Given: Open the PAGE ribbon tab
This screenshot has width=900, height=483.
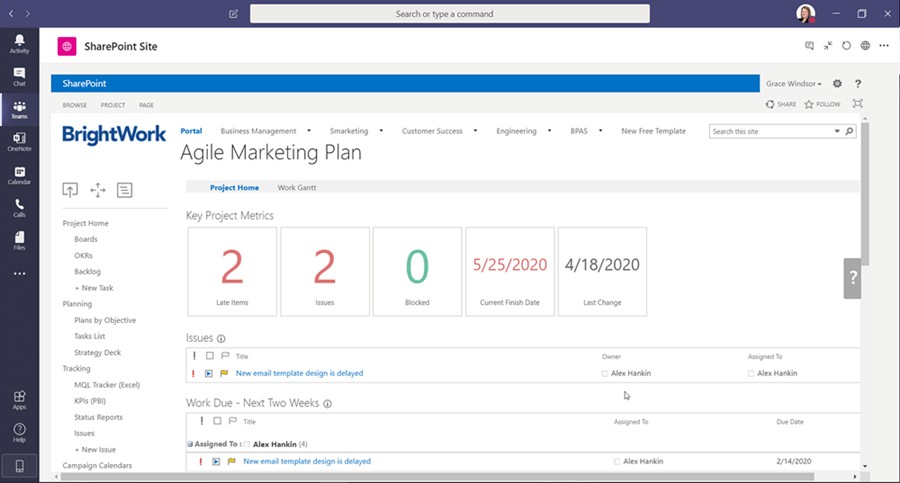Looking at the screenshot, I should point(146,105).
